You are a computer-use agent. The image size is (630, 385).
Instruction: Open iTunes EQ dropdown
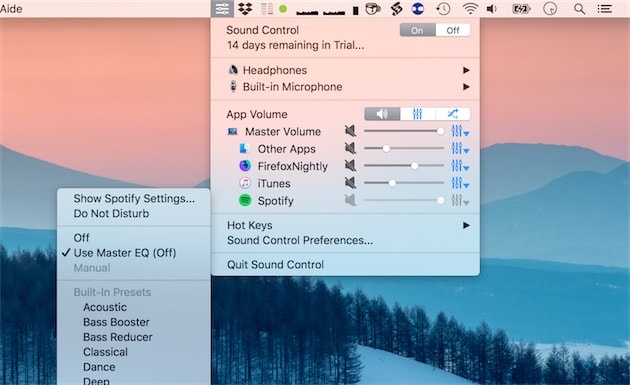click(x=460, y=183)
